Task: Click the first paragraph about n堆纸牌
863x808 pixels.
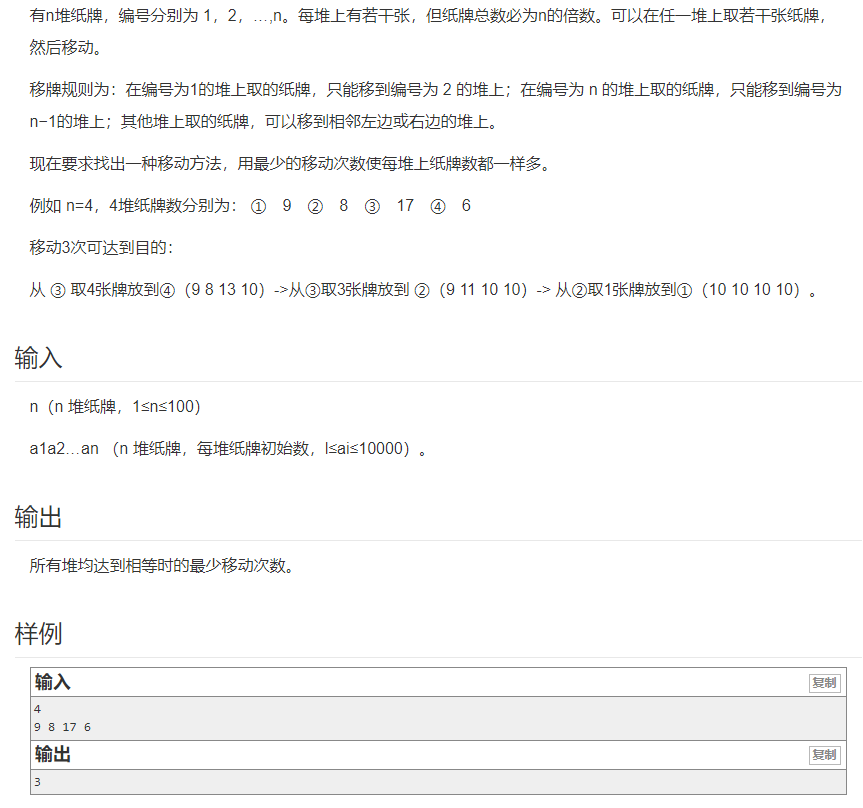Action: click(x=400, y=18)
